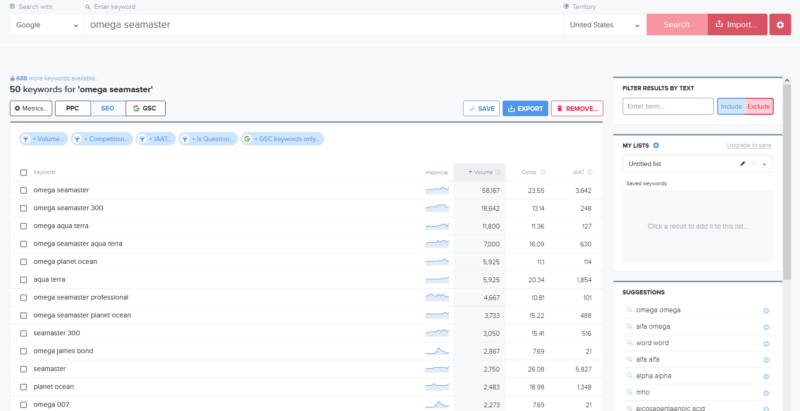Image resolution: width=800 pixels, height=411 pixels.
Task: Click the add icon beside 'omega omega' suggestion
Action: (x=766, y=310)
